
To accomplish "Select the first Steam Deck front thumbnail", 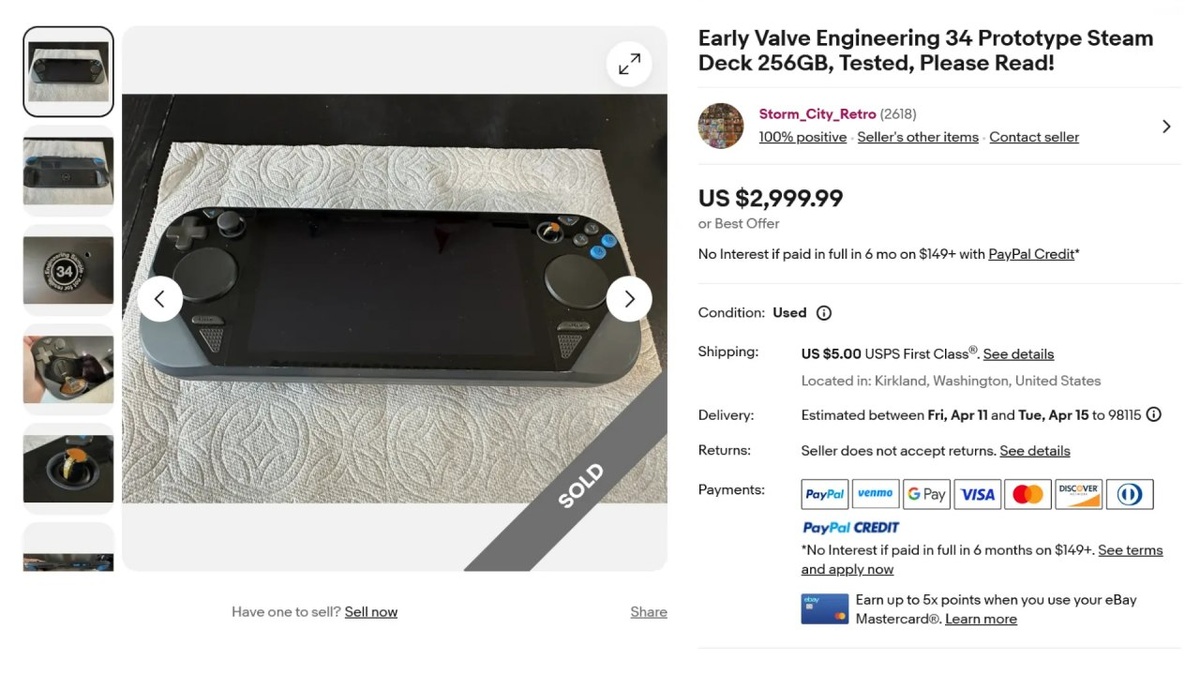I will (68, 72).
